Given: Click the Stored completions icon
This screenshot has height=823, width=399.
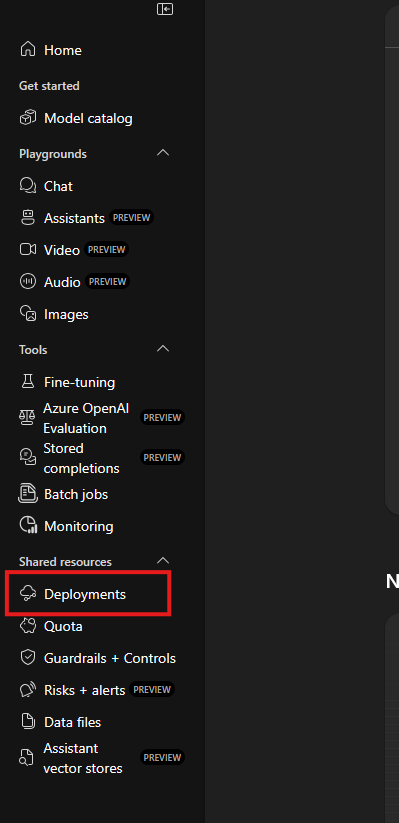Looking at the screenshot, I should [x=27, y=458].
